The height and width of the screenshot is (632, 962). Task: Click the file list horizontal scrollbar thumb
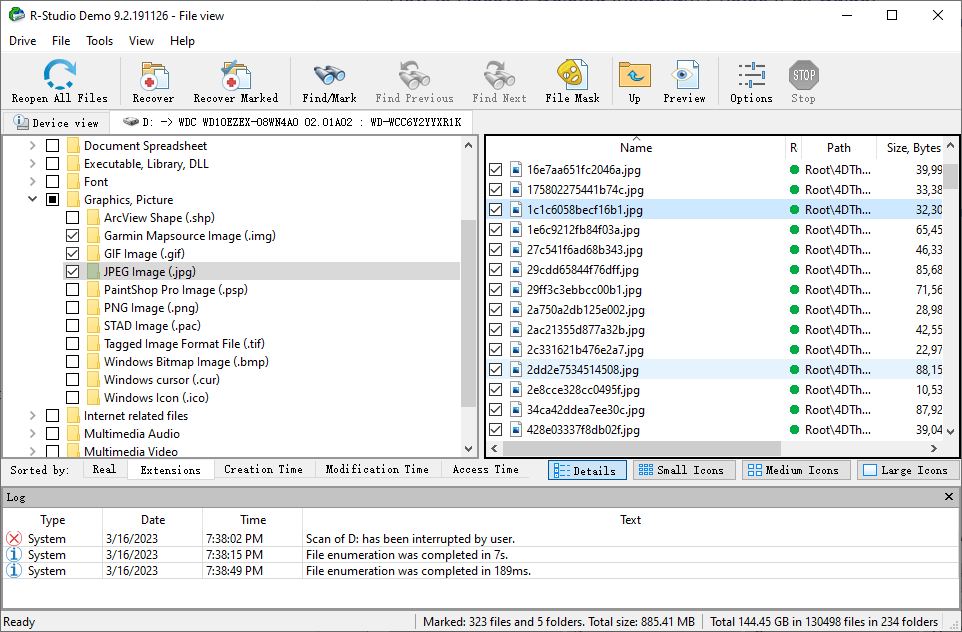click(x=641, y=449)
